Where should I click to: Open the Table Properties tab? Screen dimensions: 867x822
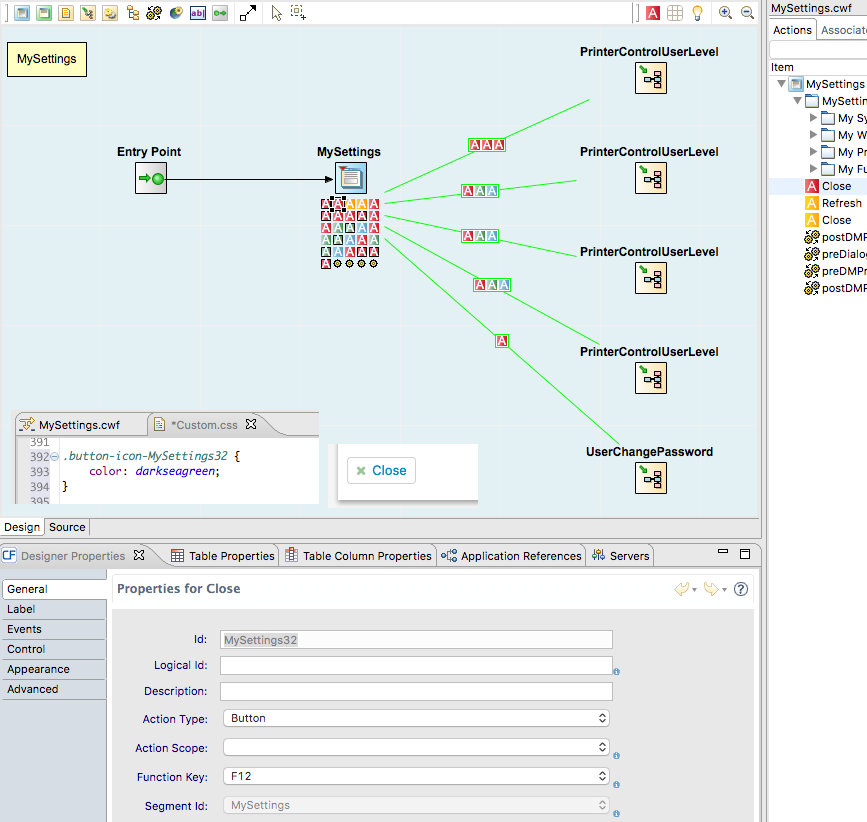tap(223, 556)
